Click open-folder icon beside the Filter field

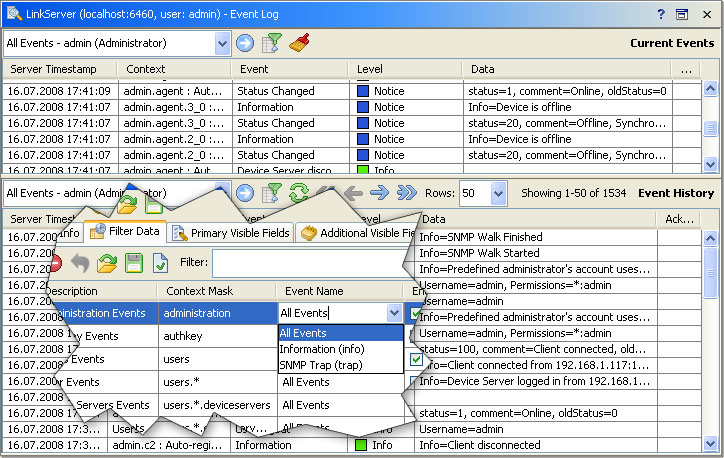coord(107,263)
